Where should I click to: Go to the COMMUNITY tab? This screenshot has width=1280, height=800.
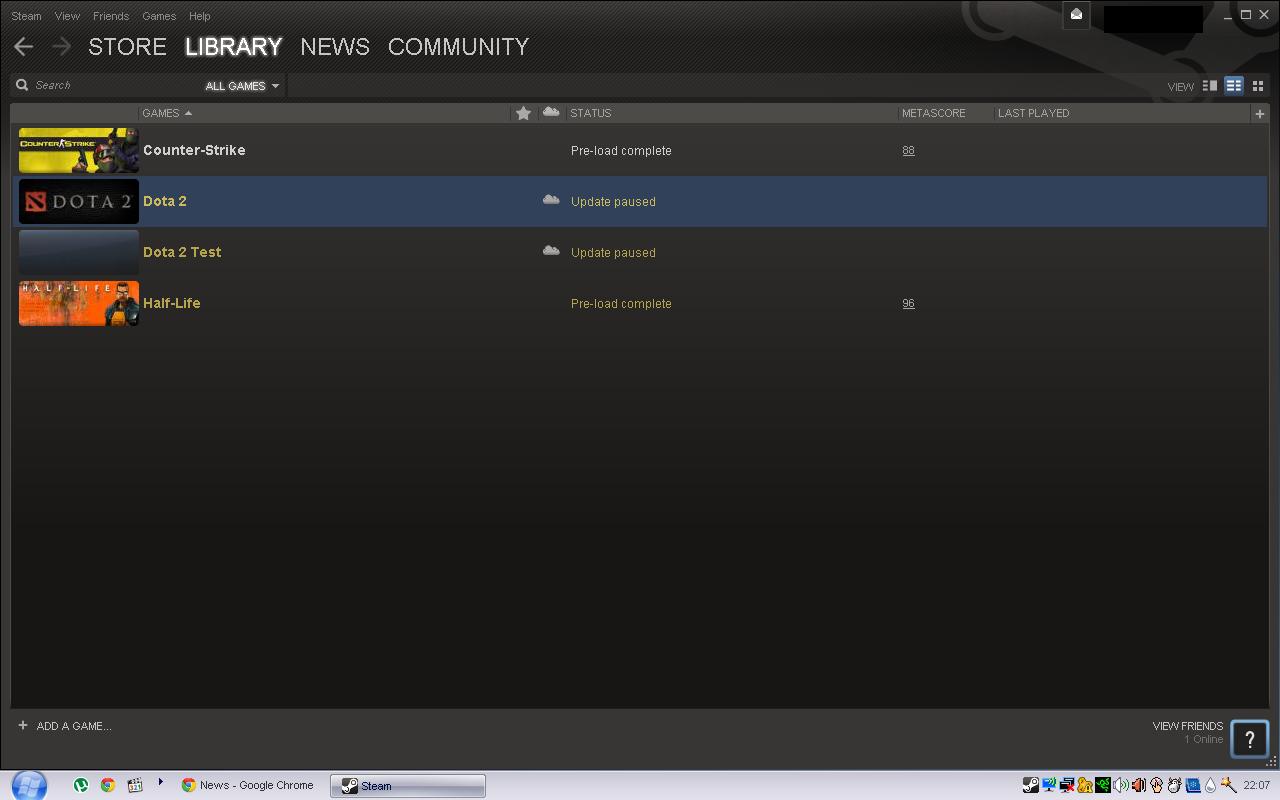[x=458, y=47]
